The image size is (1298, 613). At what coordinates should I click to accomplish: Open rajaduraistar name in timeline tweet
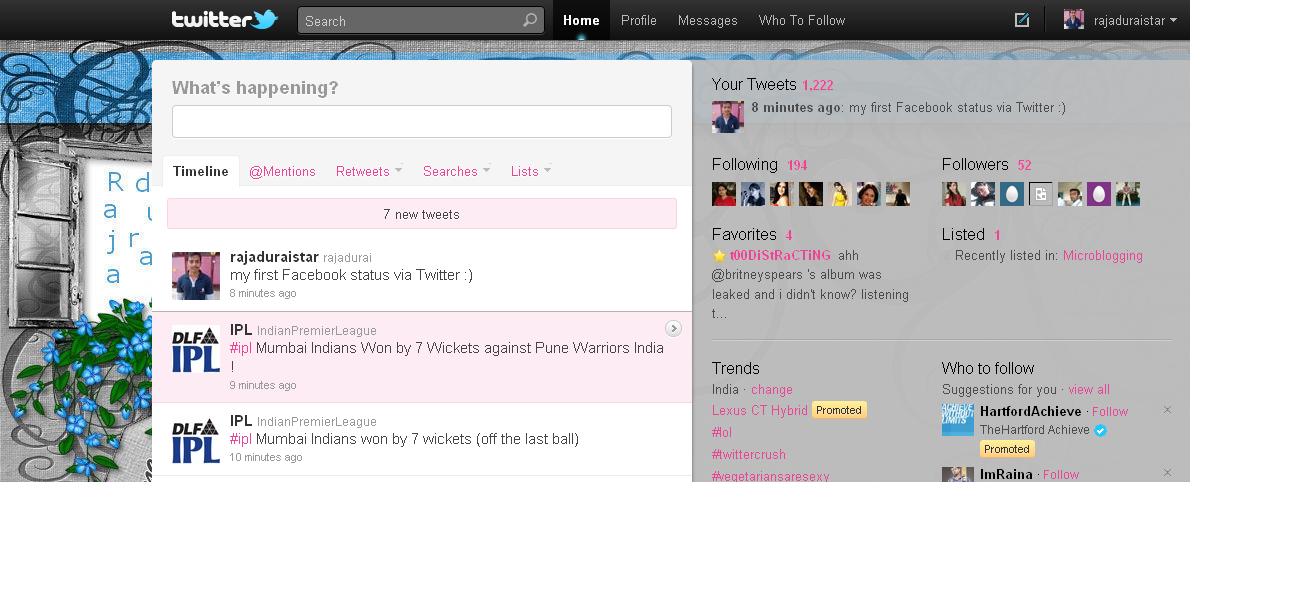(274, 257)
